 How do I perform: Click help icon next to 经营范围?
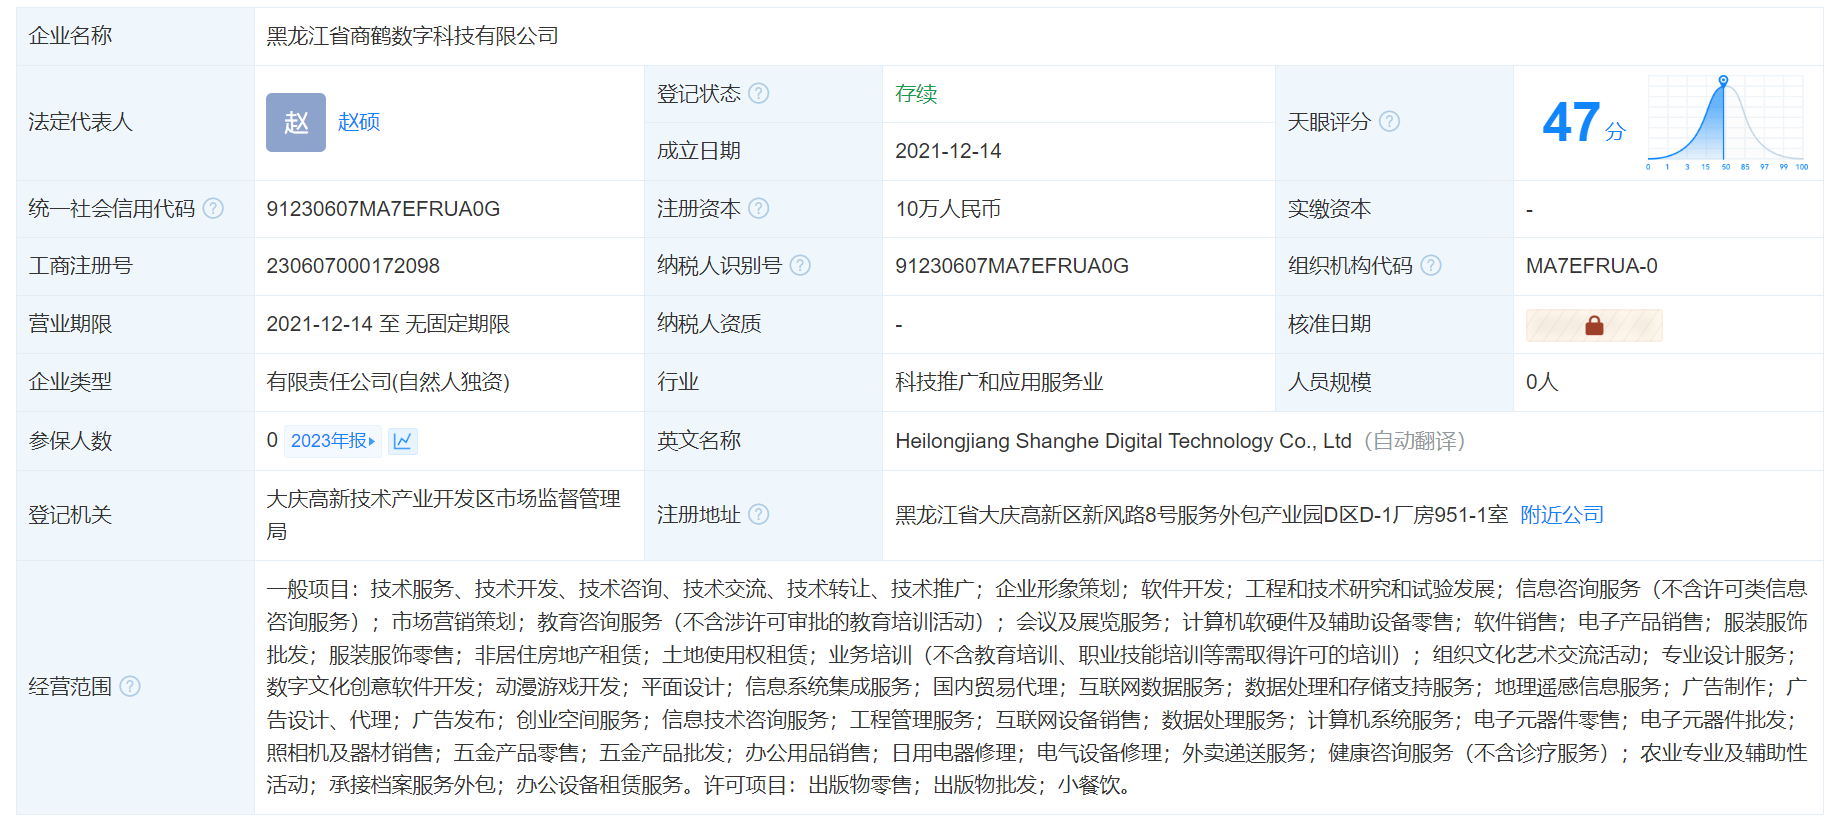130,686
